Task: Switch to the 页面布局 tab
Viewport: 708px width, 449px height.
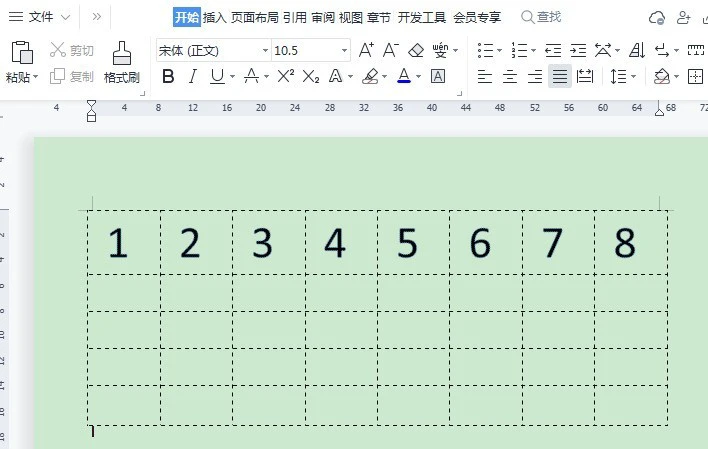Action: click(x=255, y=18)
